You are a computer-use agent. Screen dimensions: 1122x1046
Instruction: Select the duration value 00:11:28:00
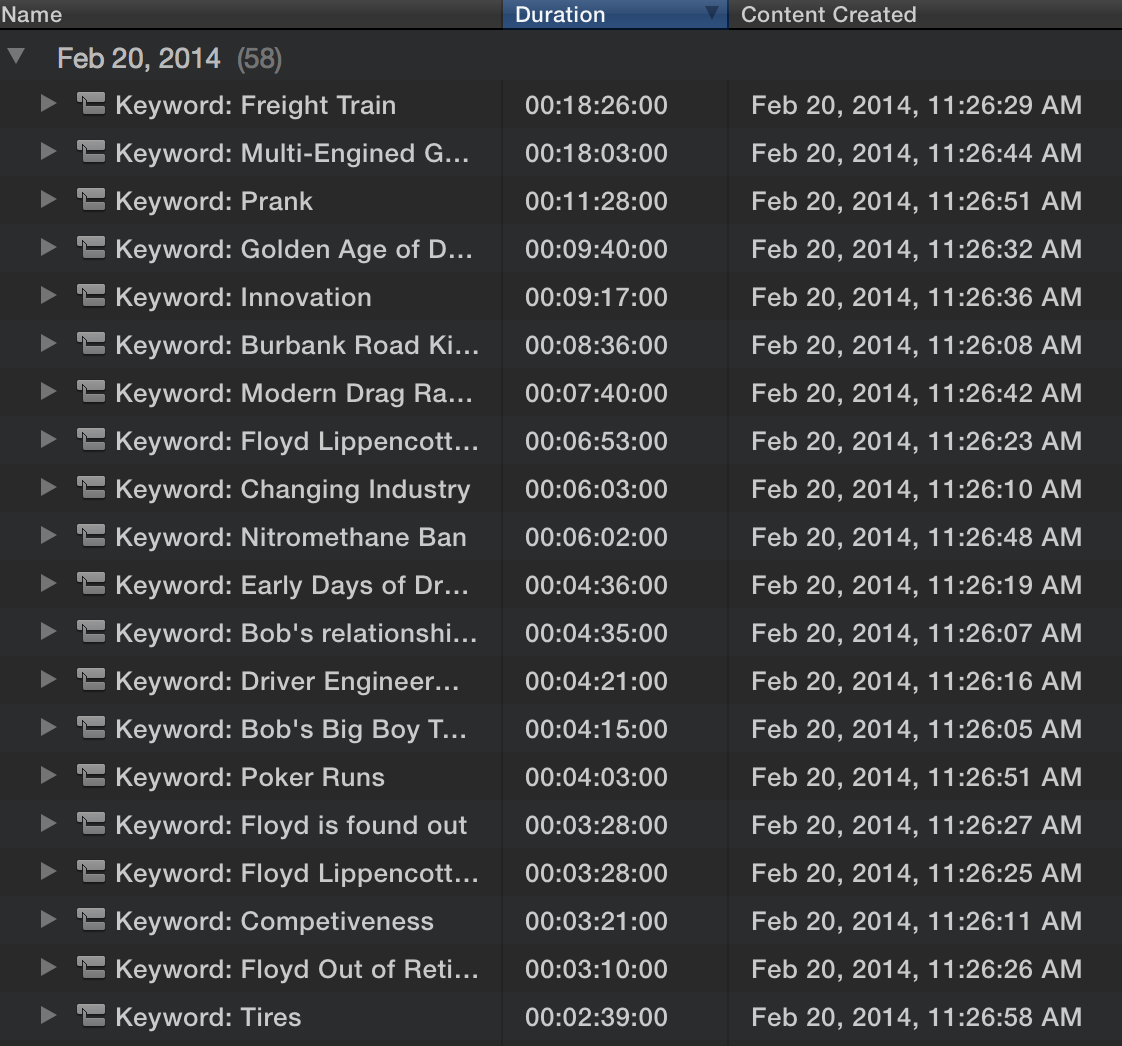pyautogui.click(x=596, y=201)
